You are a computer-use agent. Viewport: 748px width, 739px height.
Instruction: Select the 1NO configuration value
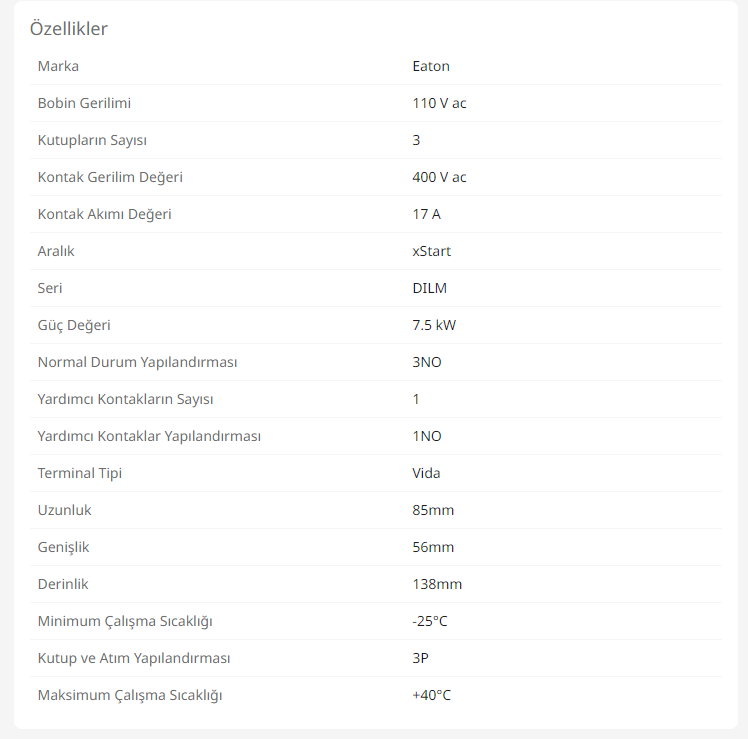click(x=426, y=436)
